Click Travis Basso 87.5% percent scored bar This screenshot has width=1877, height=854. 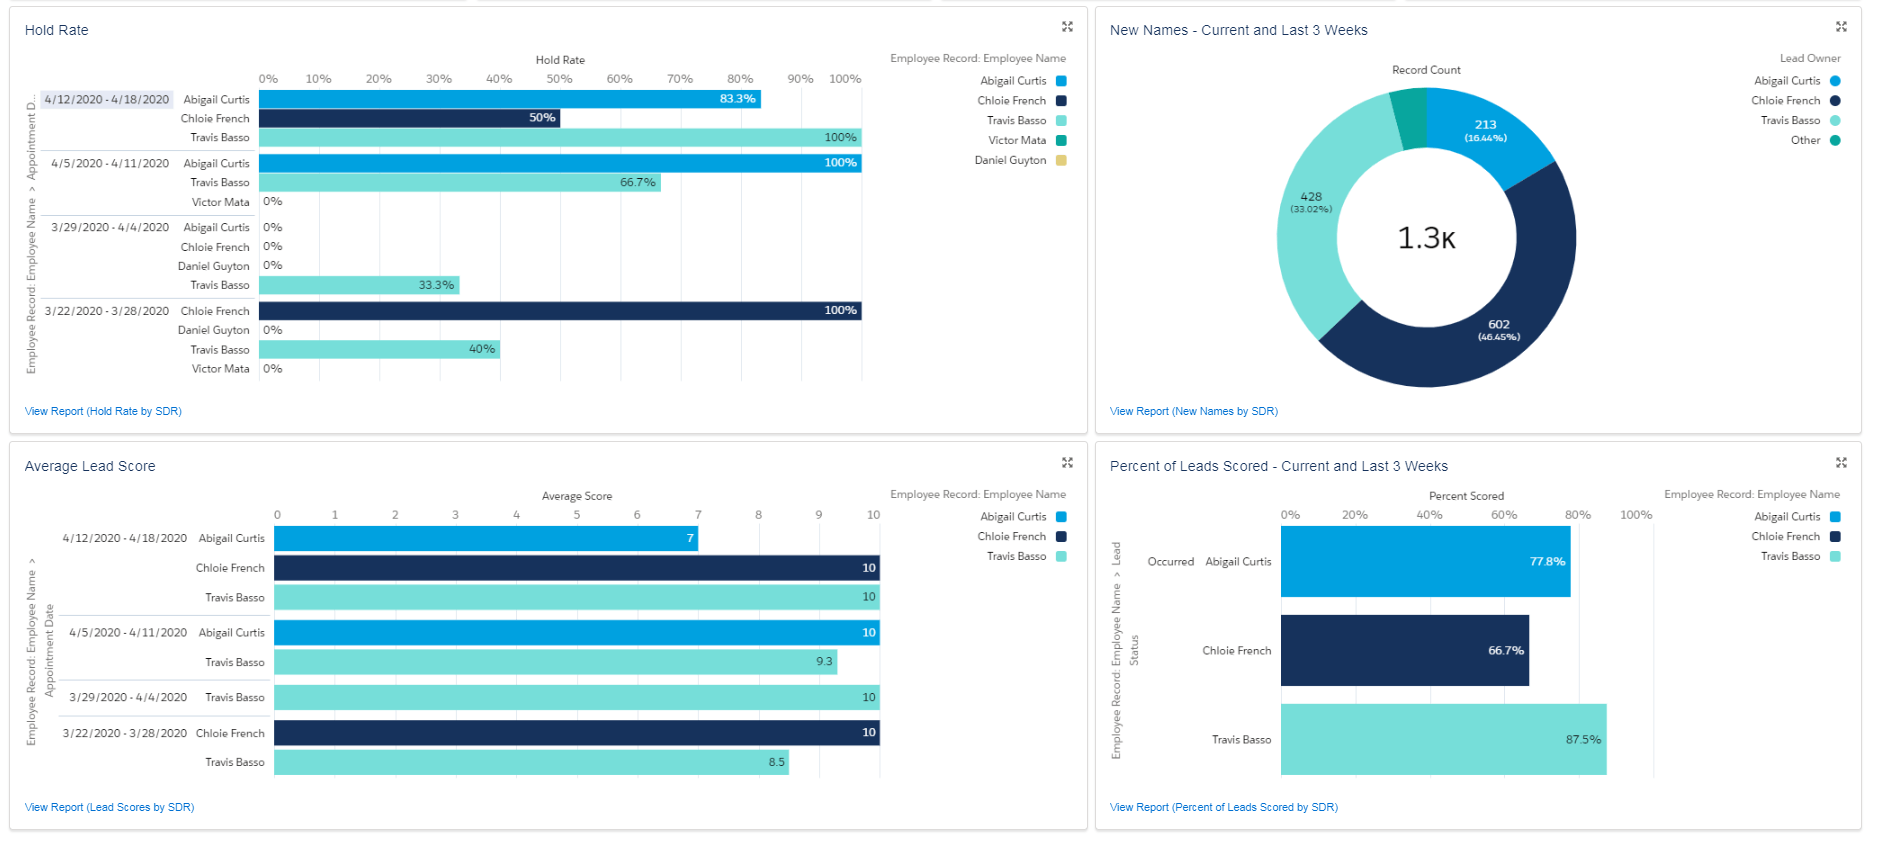tap(1443, 739)
